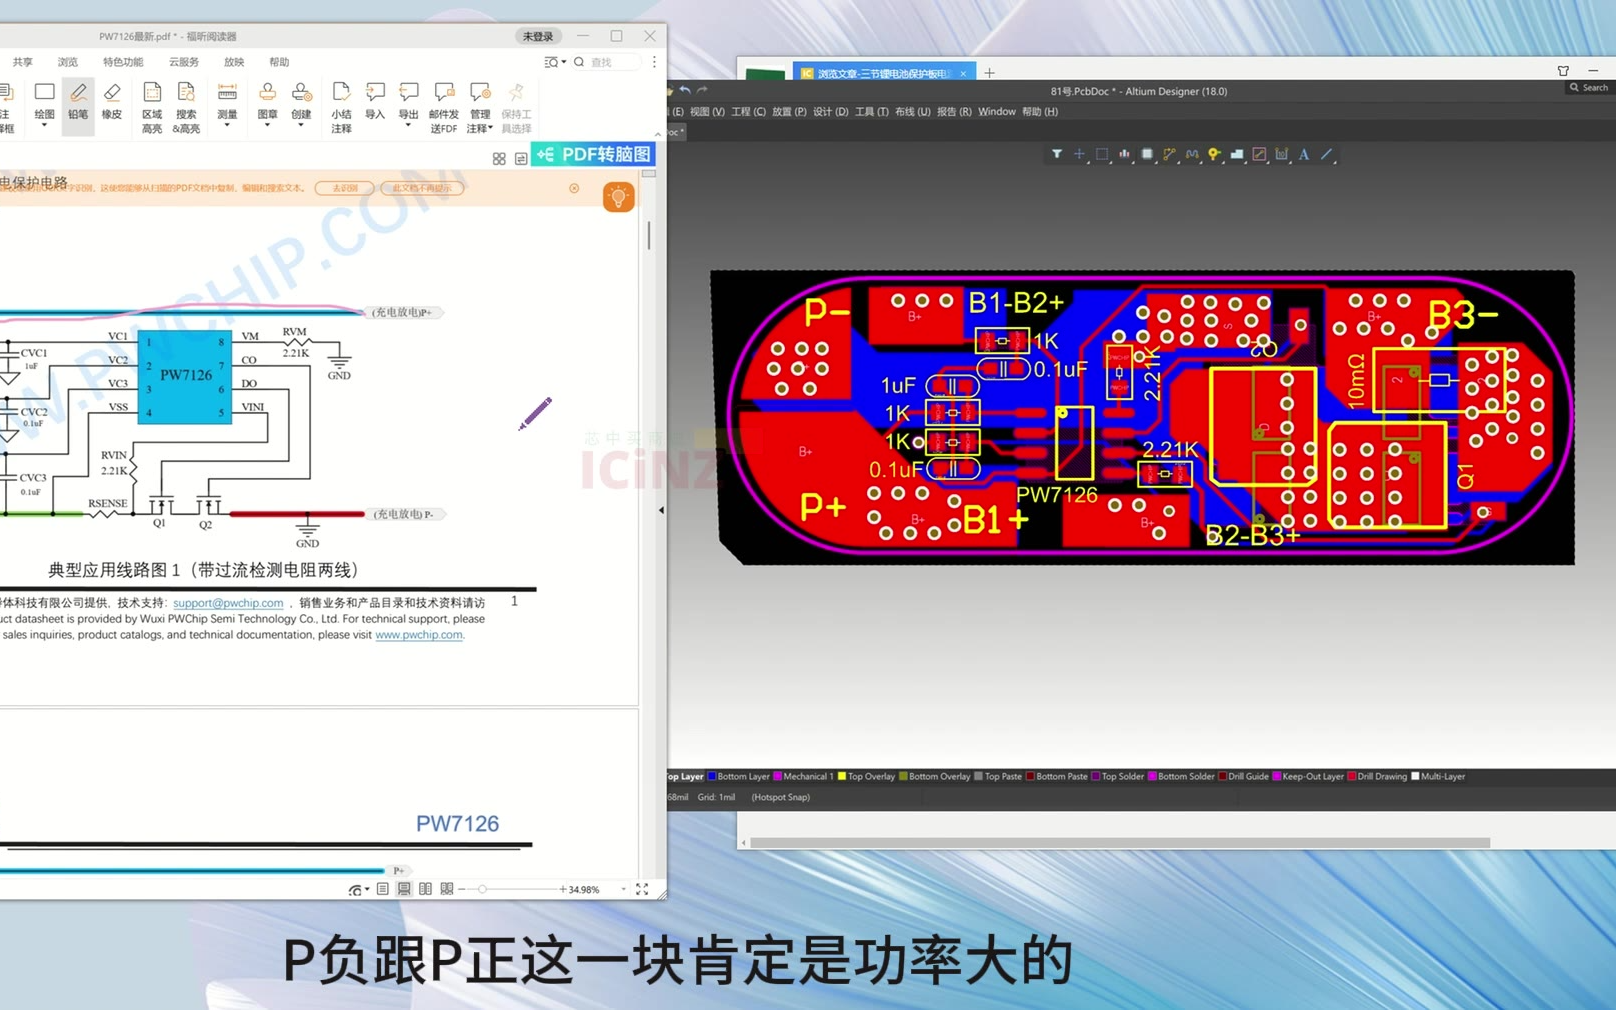Viewport: 1616px width, 1010px height.
Task: Select the Bottom Layer tab swatch
Action: click(x=712, y=776)
